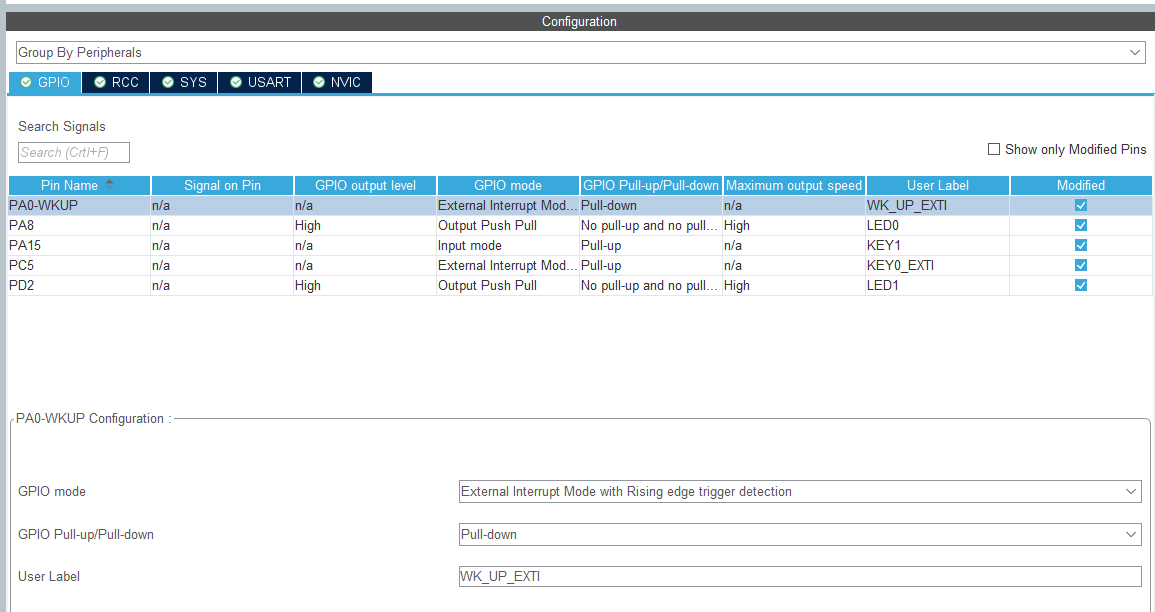Select the USART tab
The image size is (1155, 612).
260,82
